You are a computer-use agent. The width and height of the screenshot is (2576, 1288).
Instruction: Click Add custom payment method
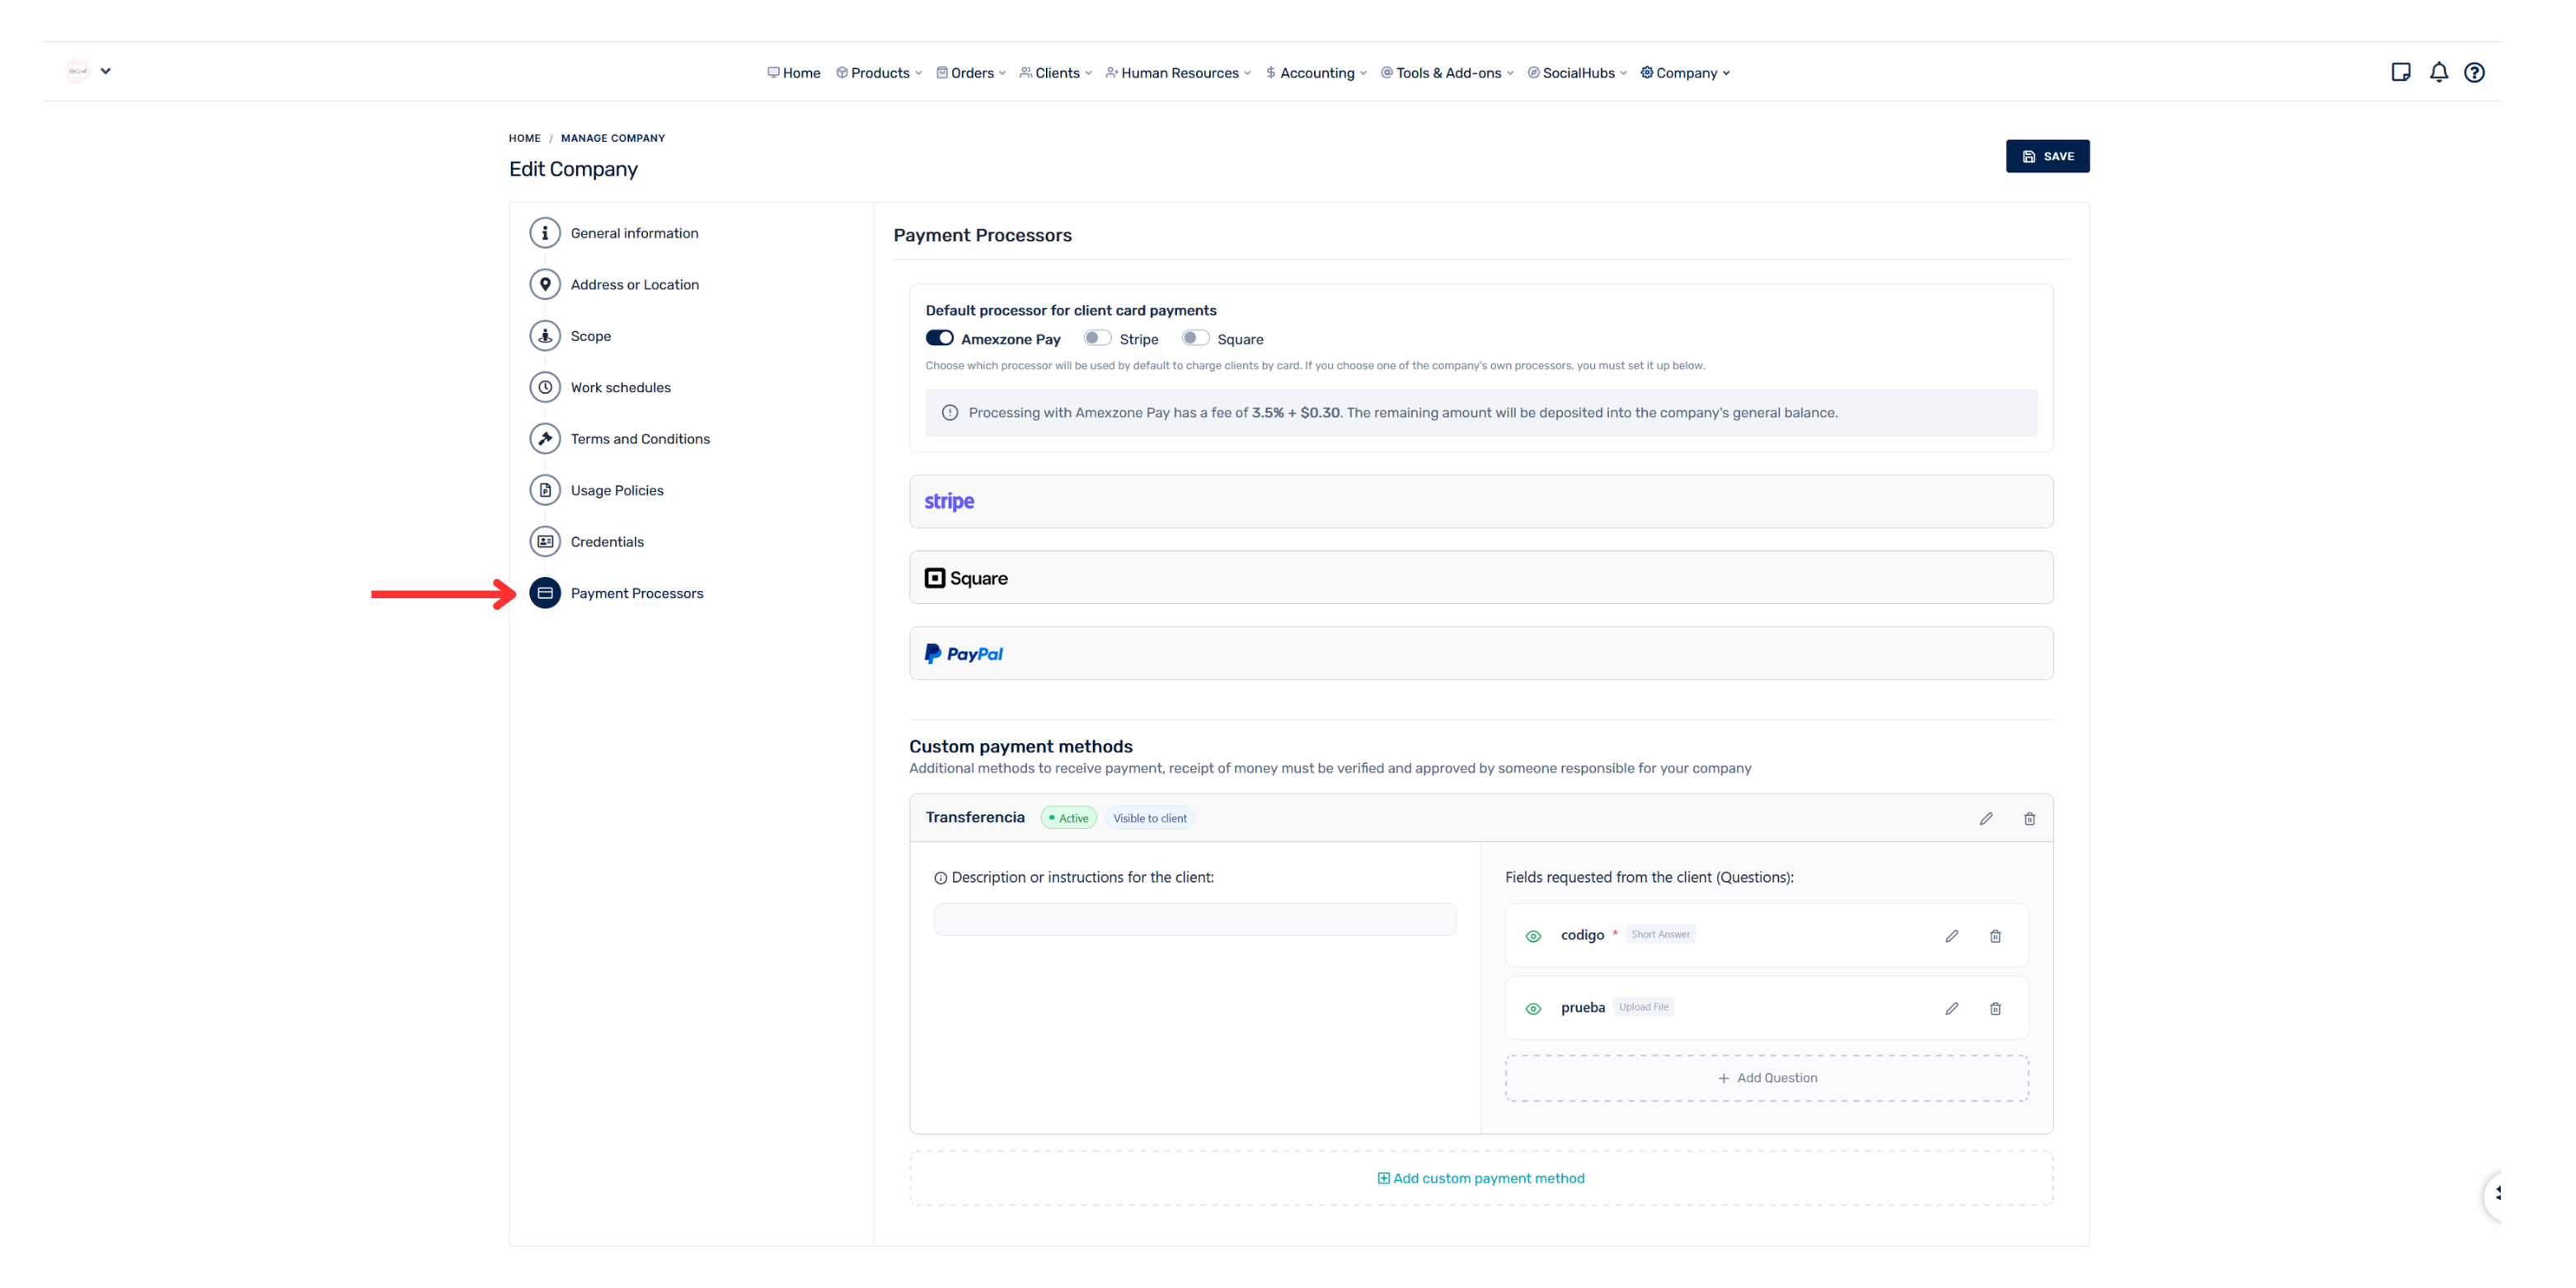(x=1480, y=1178)
